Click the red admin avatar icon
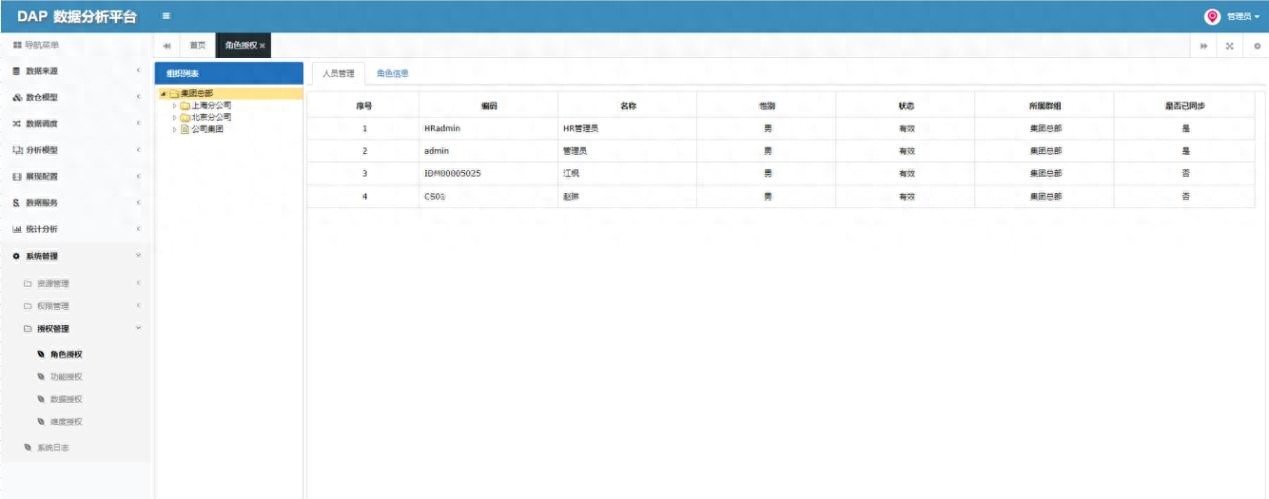The height and width of the screenshot is (499, 1269). click(x=1213, y=16)
